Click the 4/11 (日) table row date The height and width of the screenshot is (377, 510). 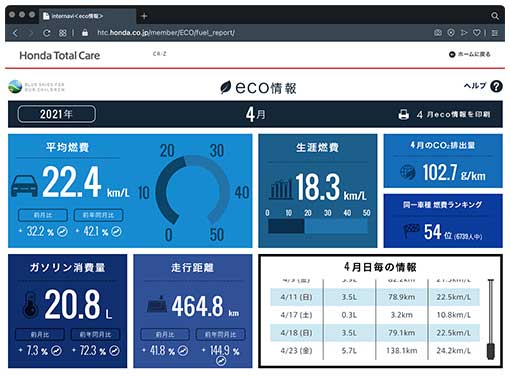296,297
